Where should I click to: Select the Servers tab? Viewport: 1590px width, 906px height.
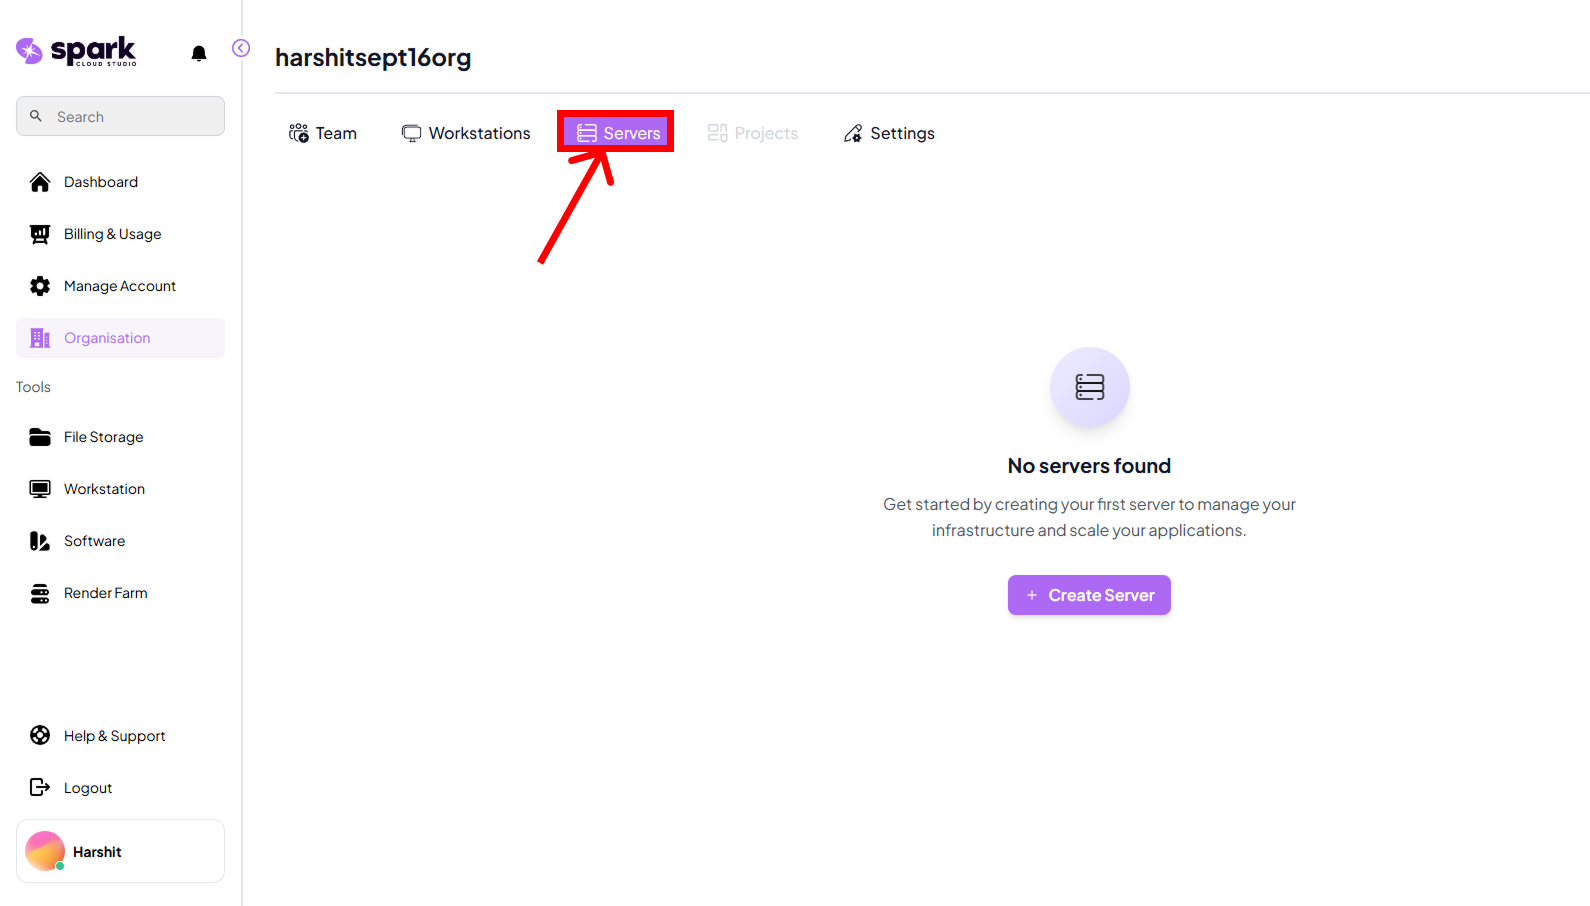pos(618,133)
